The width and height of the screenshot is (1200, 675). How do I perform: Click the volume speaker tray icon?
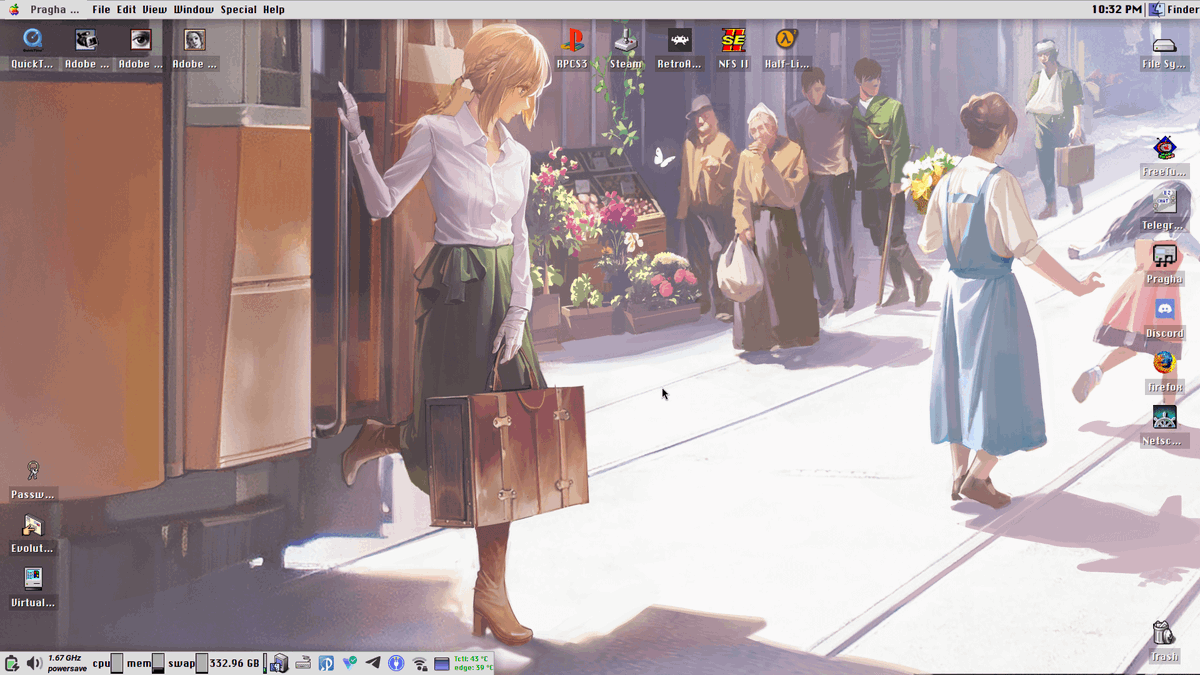click(34, 663)
